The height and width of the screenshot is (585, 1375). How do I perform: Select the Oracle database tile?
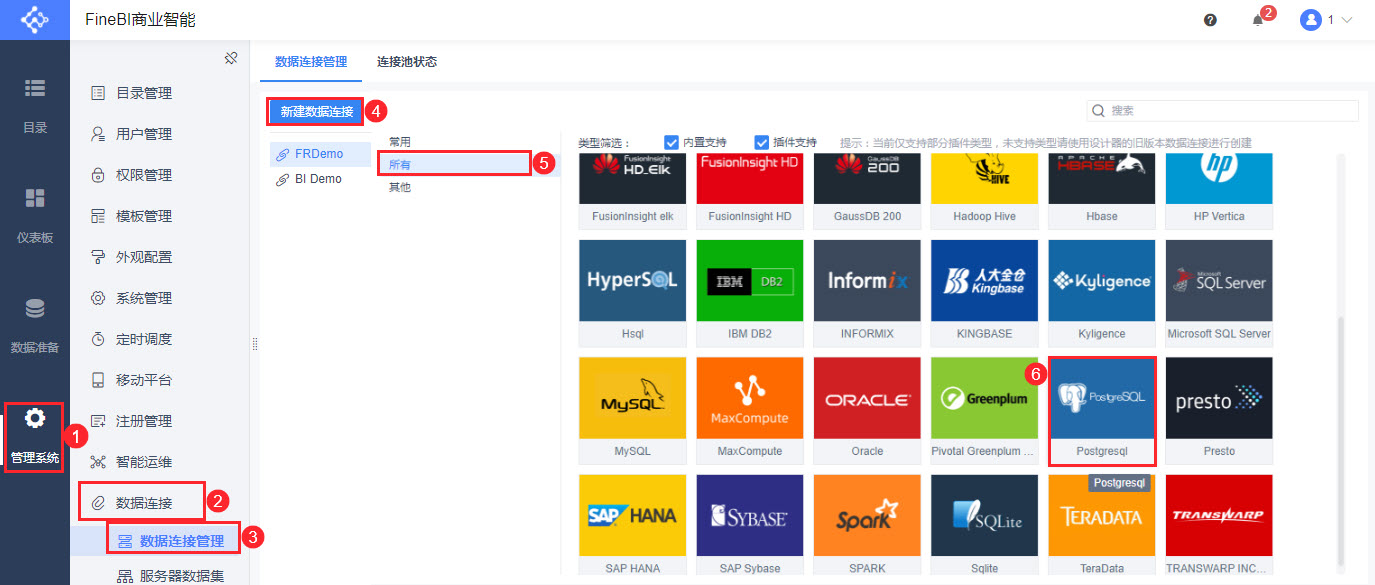click(x=867, y=411)
